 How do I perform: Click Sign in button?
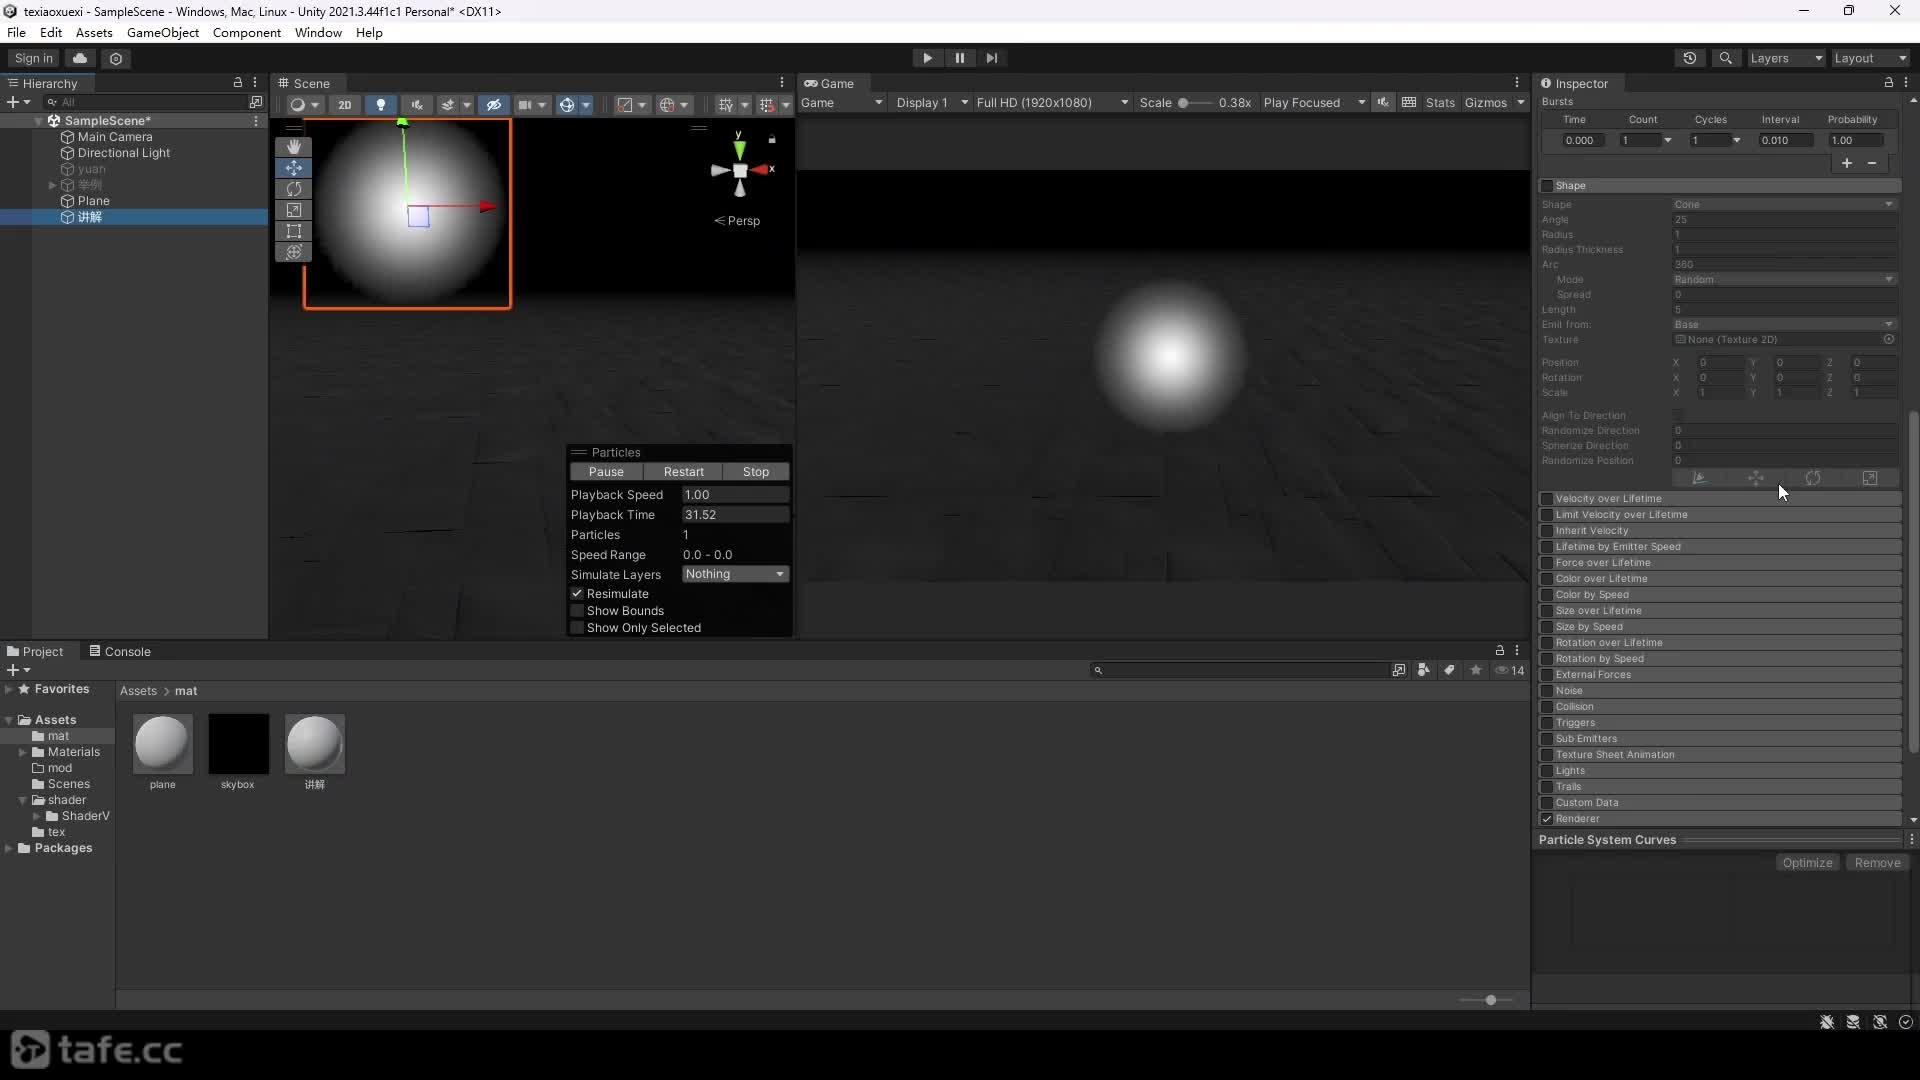[x=33, y=58]
